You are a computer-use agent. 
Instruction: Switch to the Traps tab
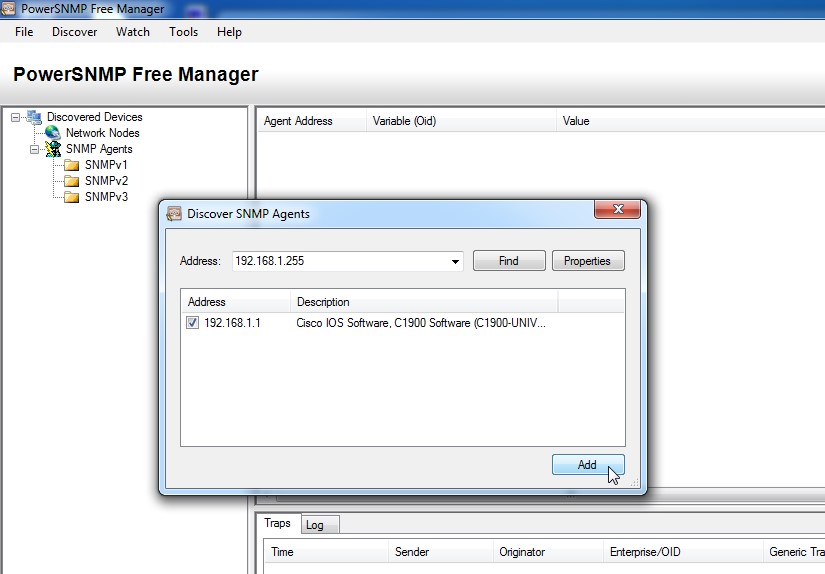[x=278, y=523]
